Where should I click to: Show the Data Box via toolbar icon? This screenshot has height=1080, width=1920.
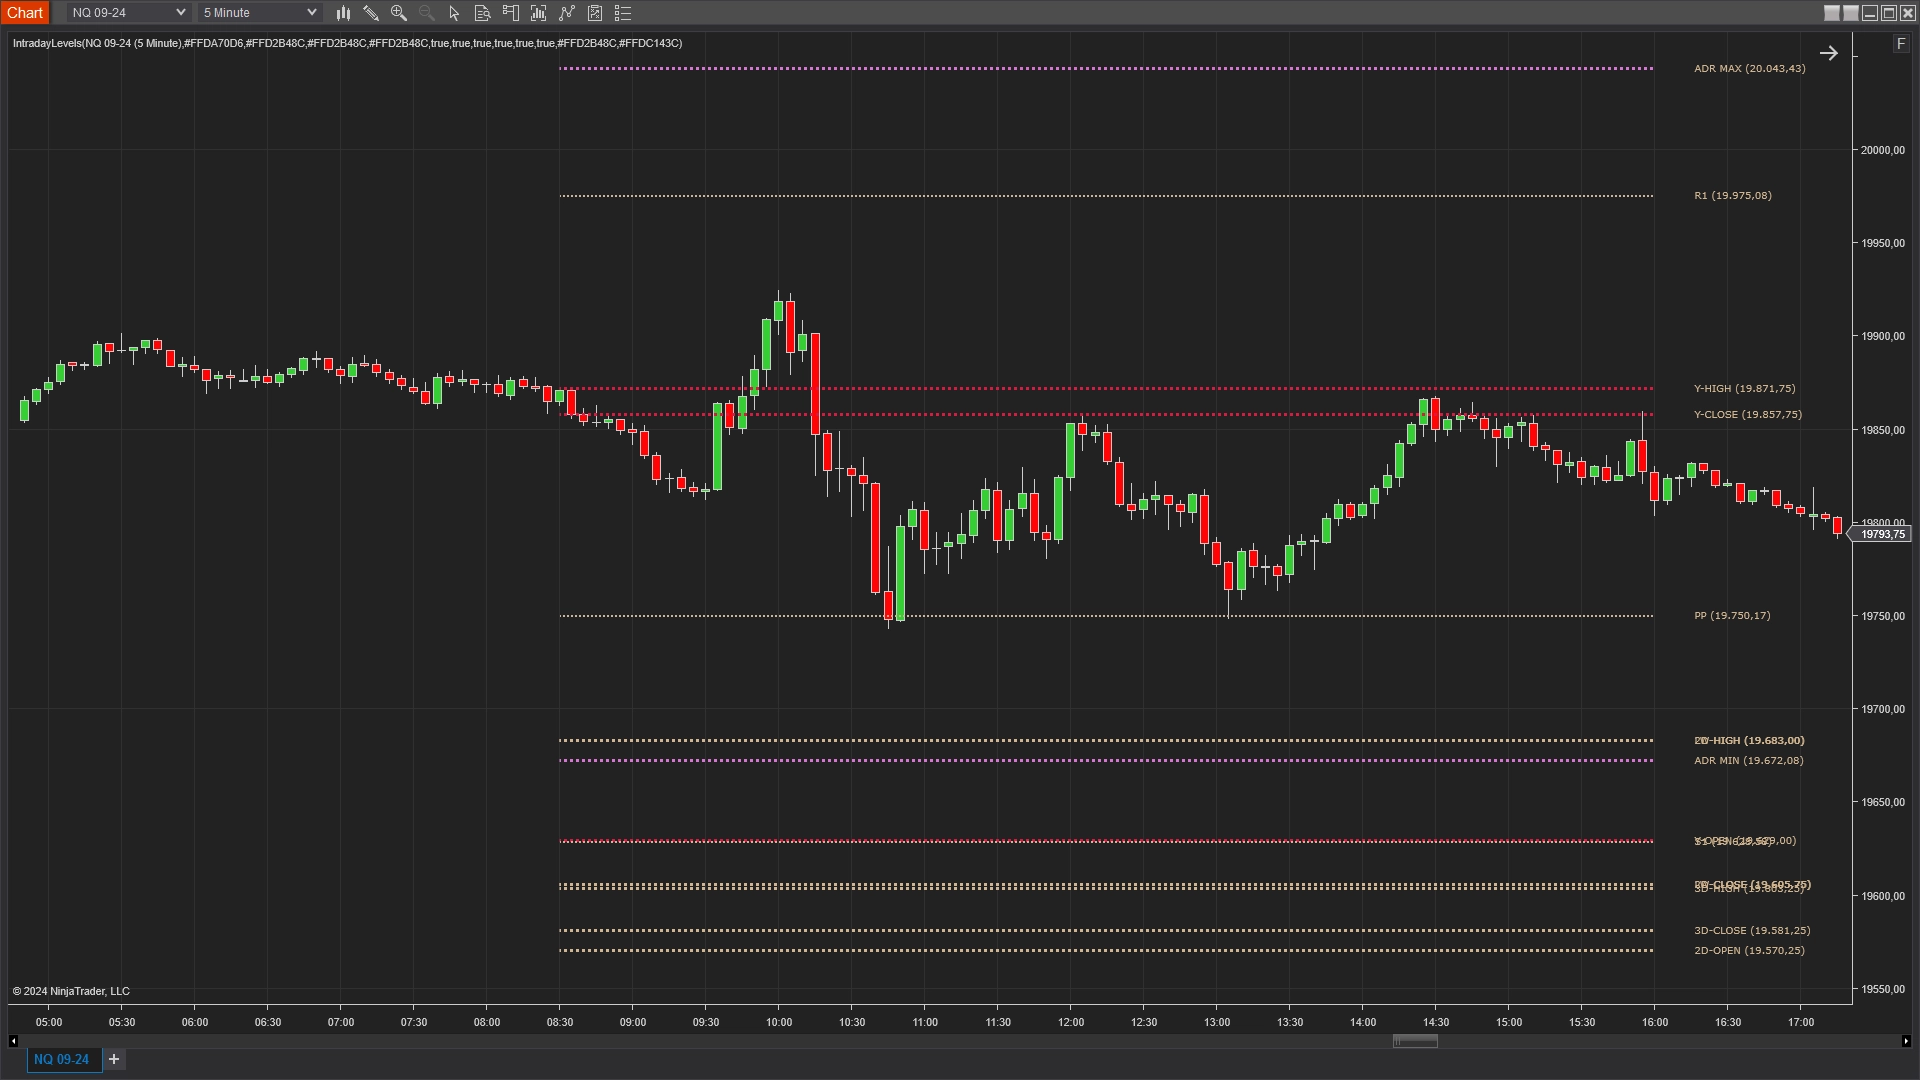pyautogui.click(x=483, y=13)
